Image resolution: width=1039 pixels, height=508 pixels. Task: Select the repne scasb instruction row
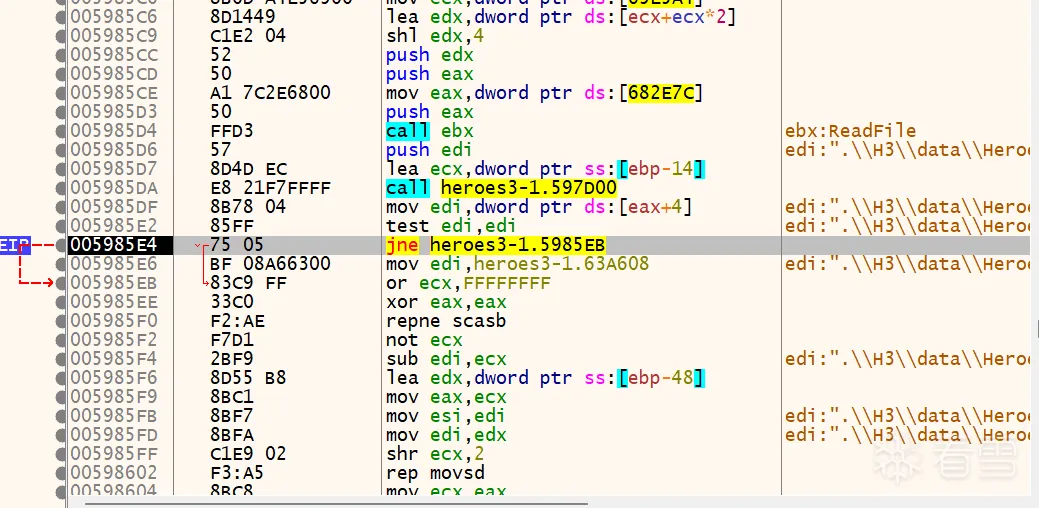point(446,321)
